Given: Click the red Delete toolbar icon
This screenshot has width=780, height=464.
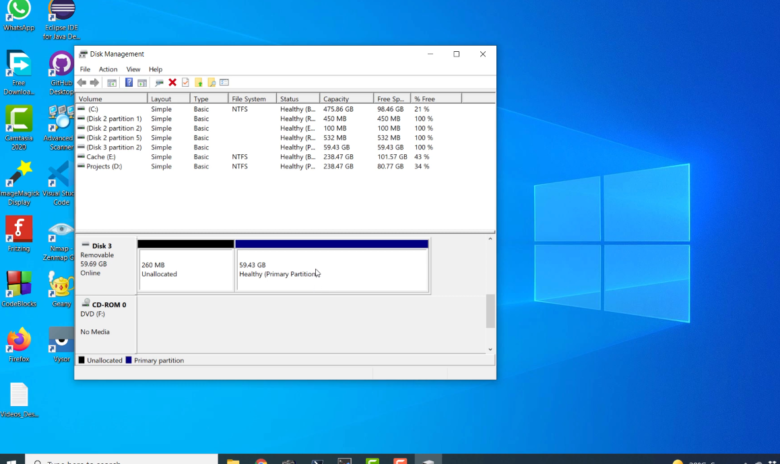Looking at the screenshot, I should 172,83.
